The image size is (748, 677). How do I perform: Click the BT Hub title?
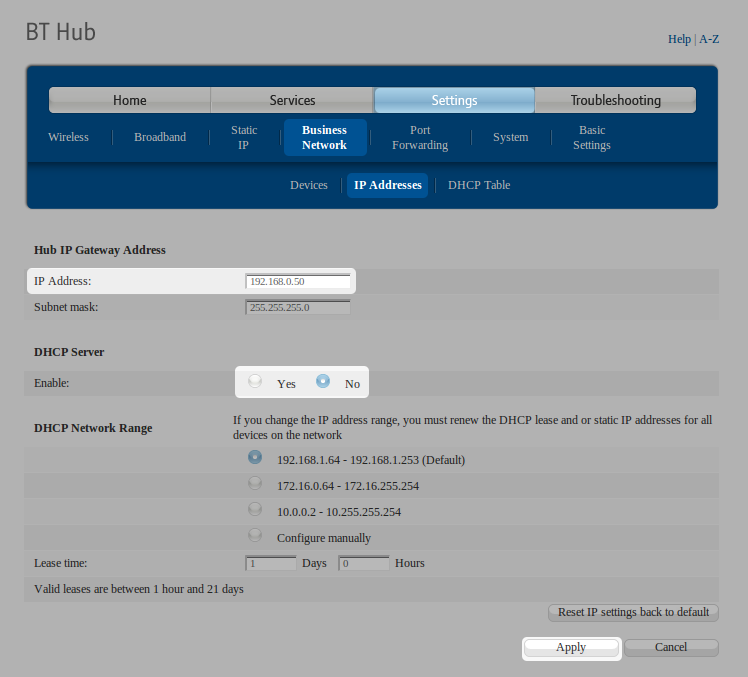61,32
